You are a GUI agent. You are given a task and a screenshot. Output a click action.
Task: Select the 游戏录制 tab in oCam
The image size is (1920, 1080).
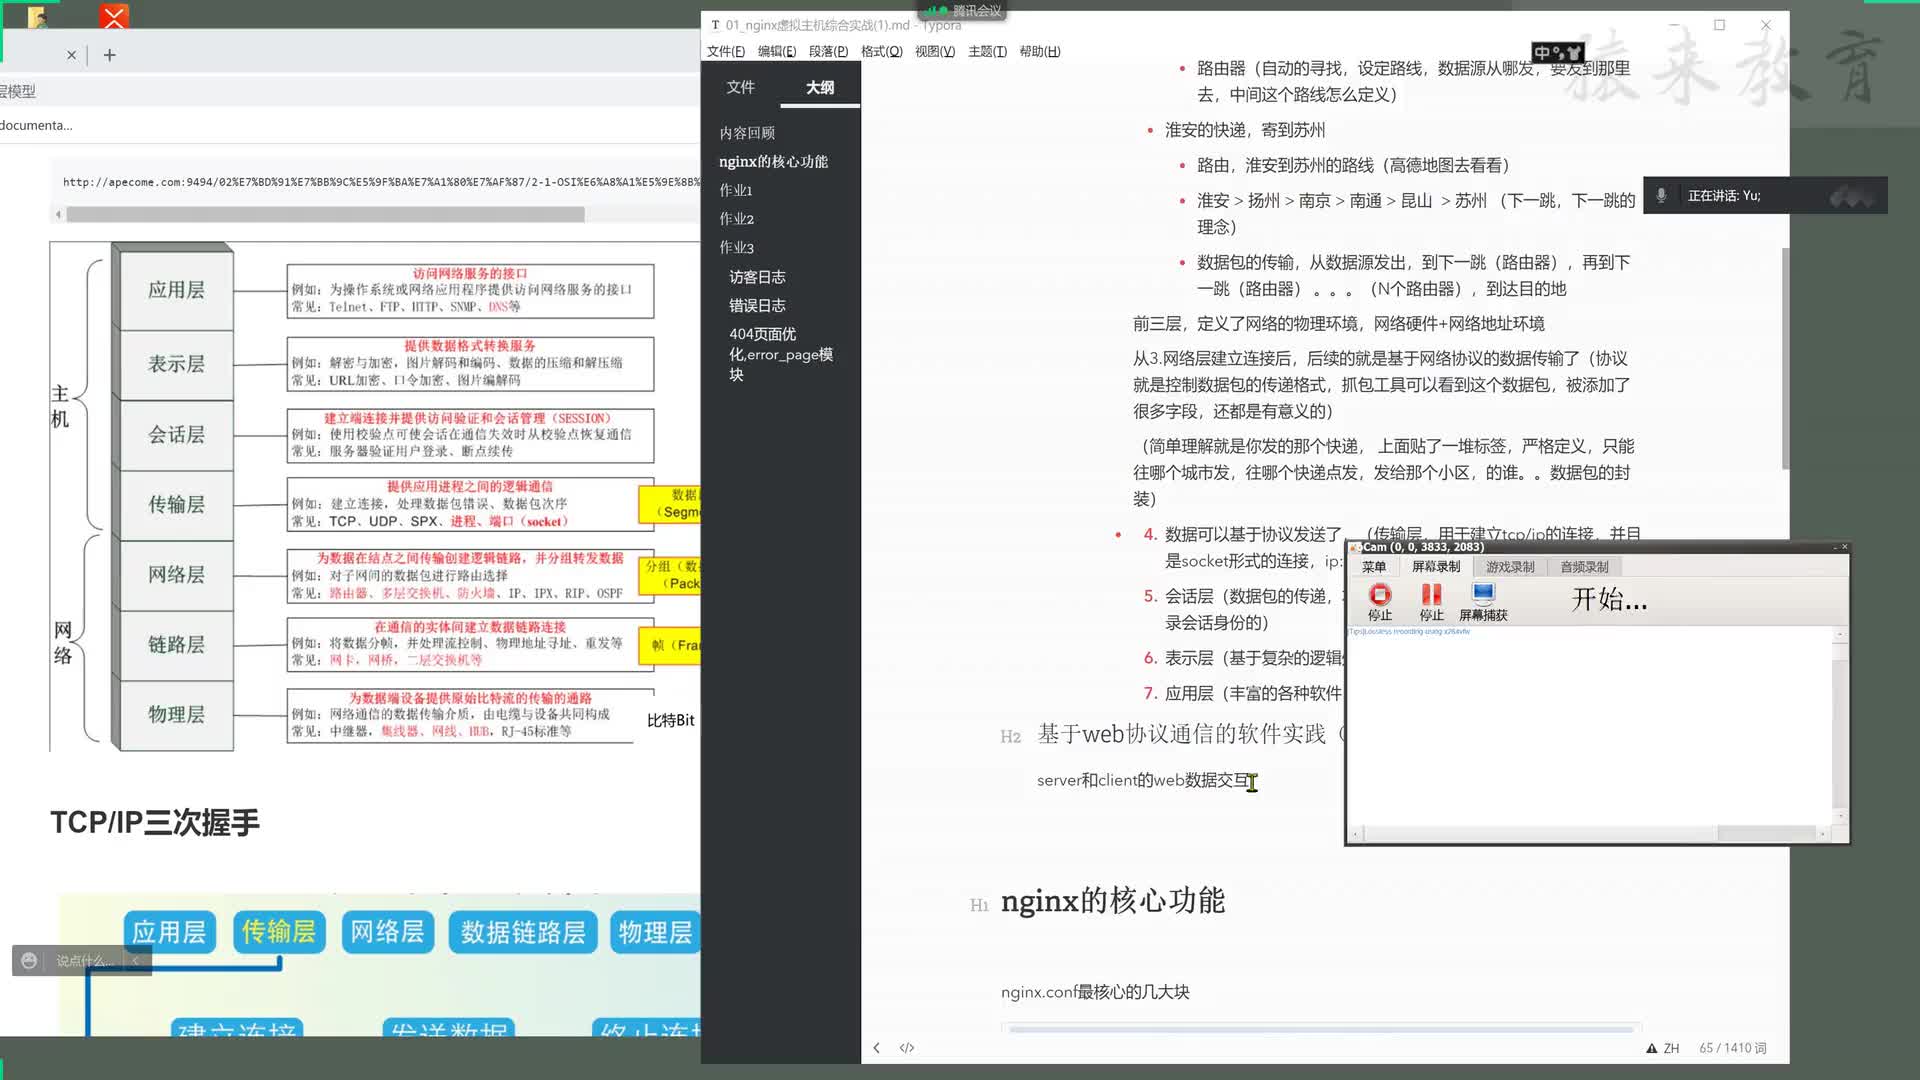click(1510, 567)
